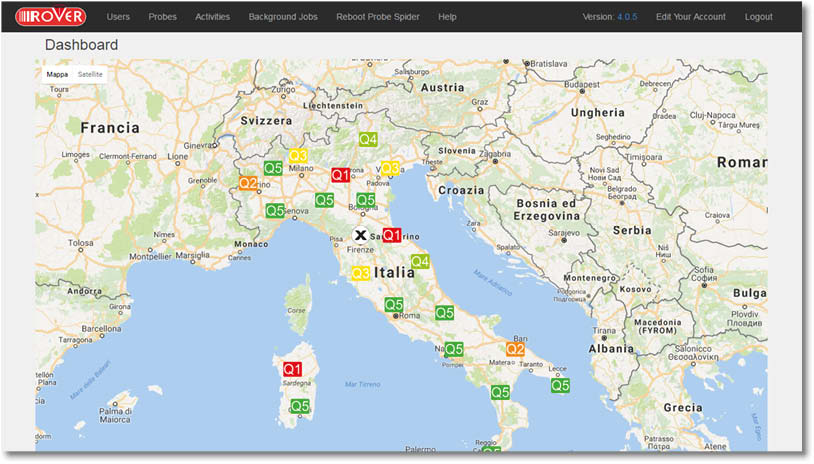Click the Dashboard heading

(x=82, y=45)
